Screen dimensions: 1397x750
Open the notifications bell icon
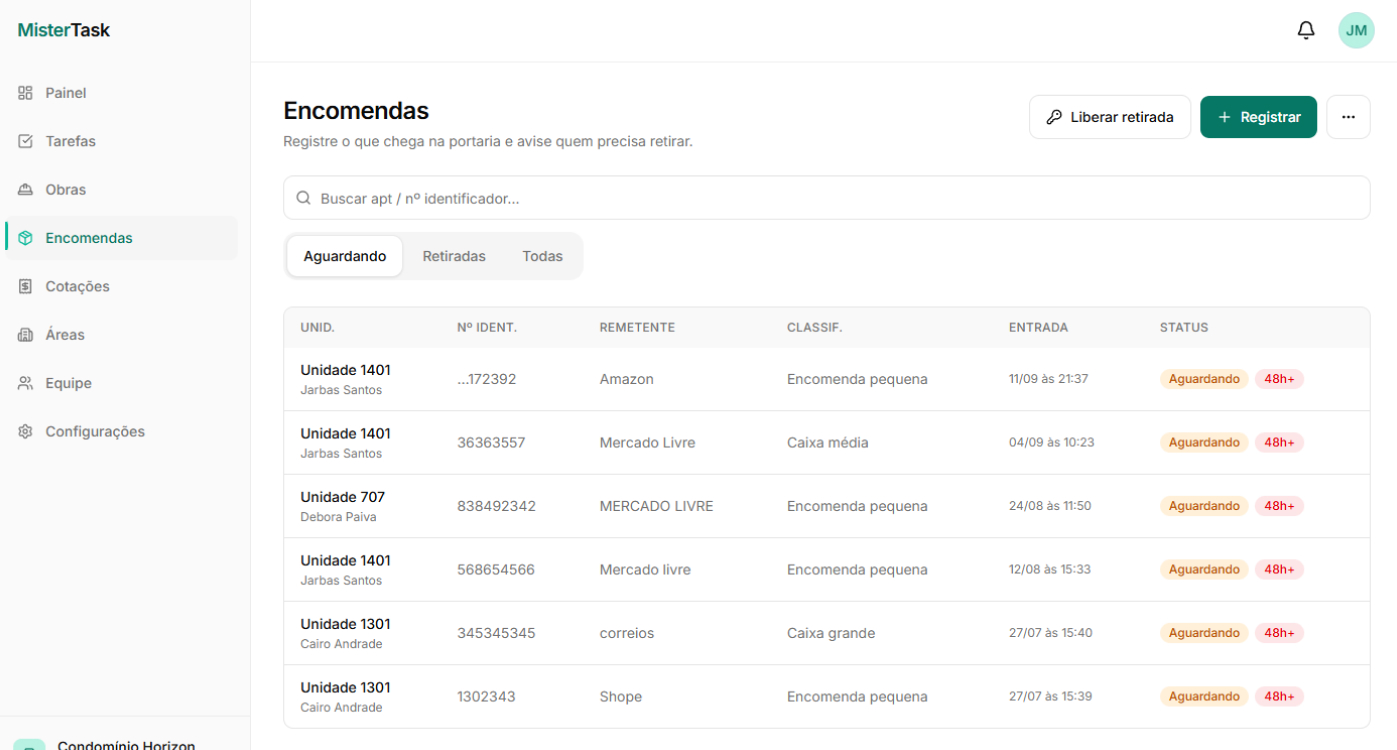[1306, 31]
